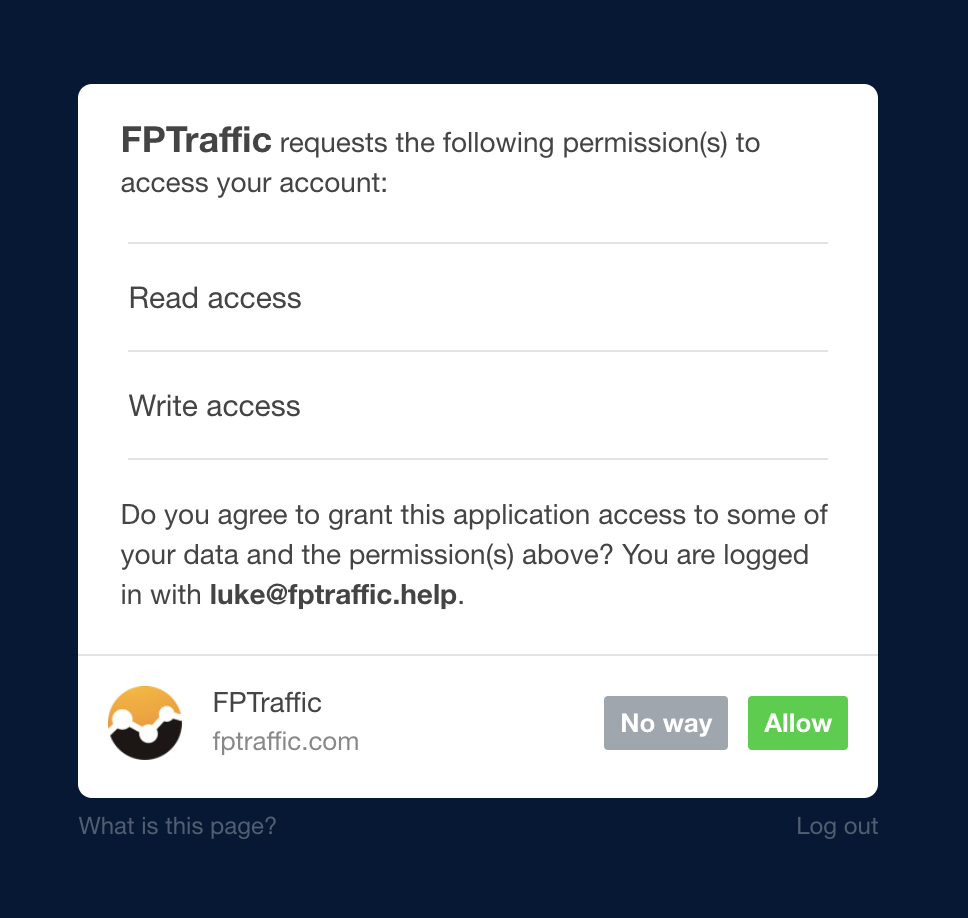968x918 pixels.
Task: Click the fptraffic.com domain text
Action: pyautogui.click(x=285, y=741)
